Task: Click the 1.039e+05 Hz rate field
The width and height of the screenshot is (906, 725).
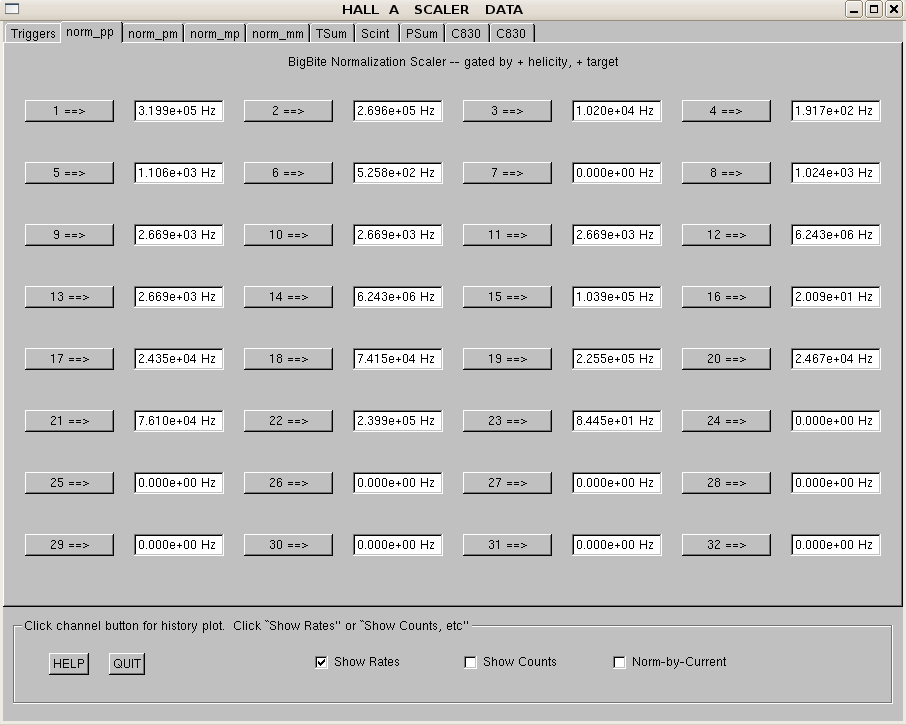Action: 617,297
